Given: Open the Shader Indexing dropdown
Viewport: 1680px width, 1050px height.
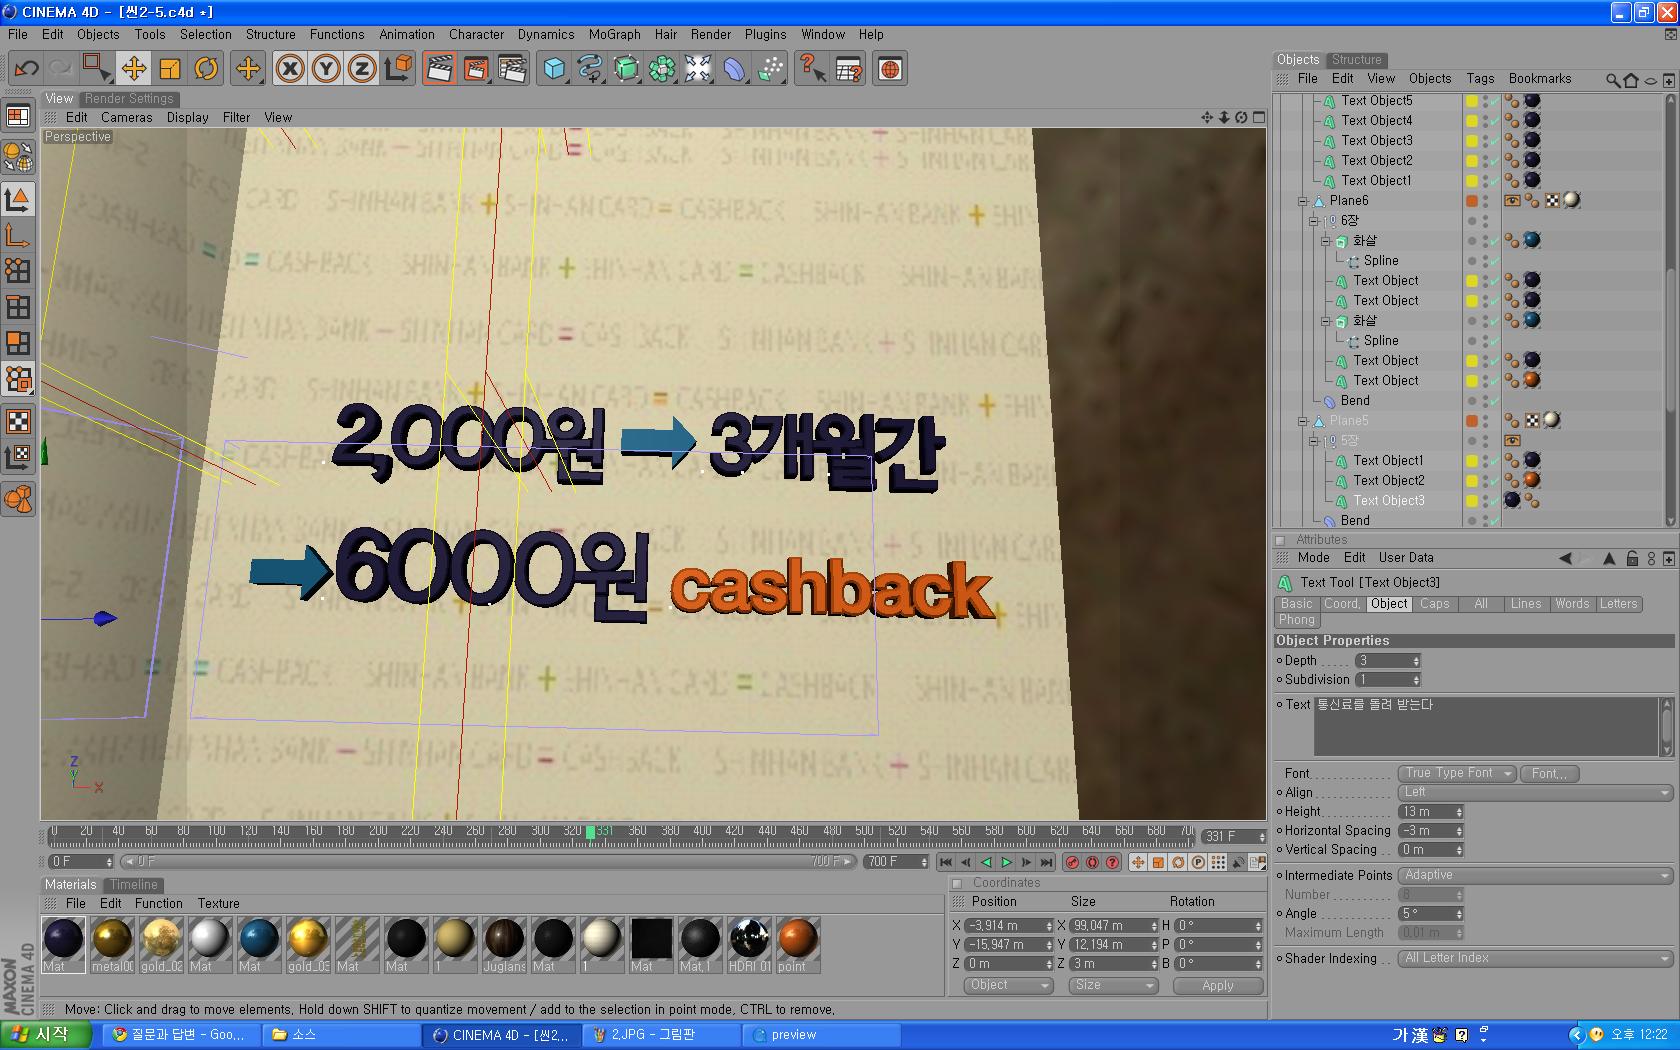Looking at the screenshot, I should [1534, 958].
